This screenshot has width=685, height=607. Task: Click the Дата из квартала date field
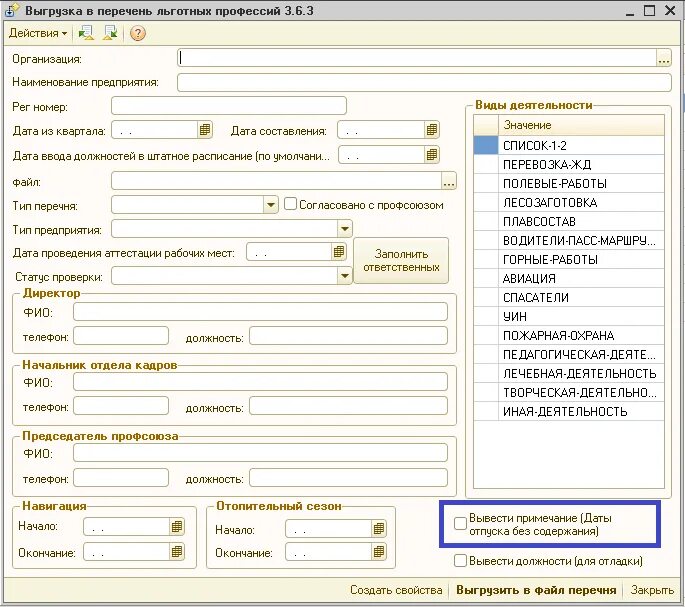(154, 130)
